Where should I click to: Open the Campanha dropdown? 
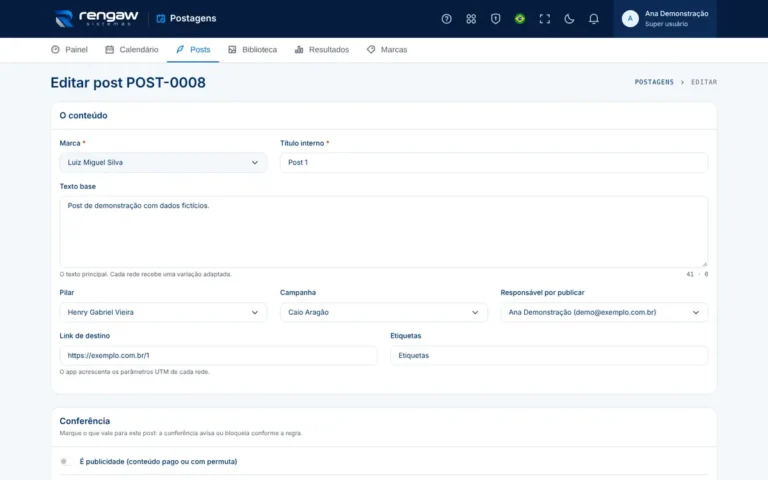tap(384, 312)
